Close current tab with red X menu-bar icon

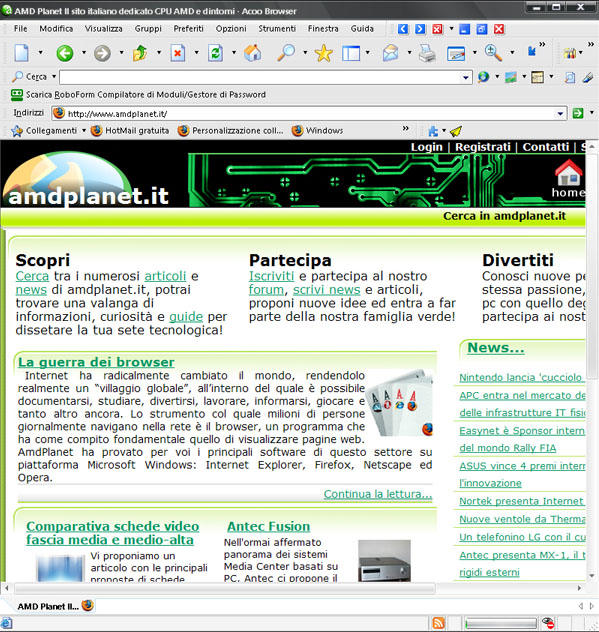[x=437, y=29]
